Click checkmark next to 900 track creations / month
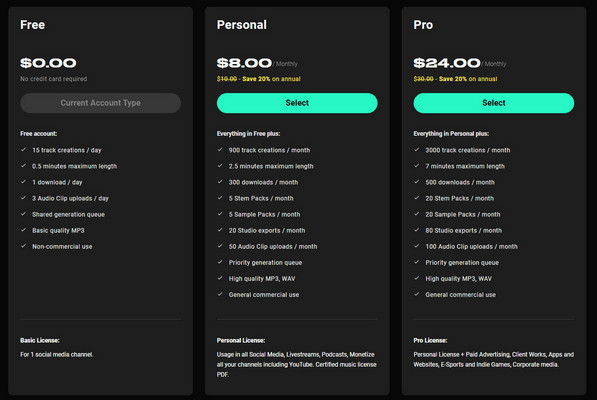 pyautogui.click(x=220, y=150)
